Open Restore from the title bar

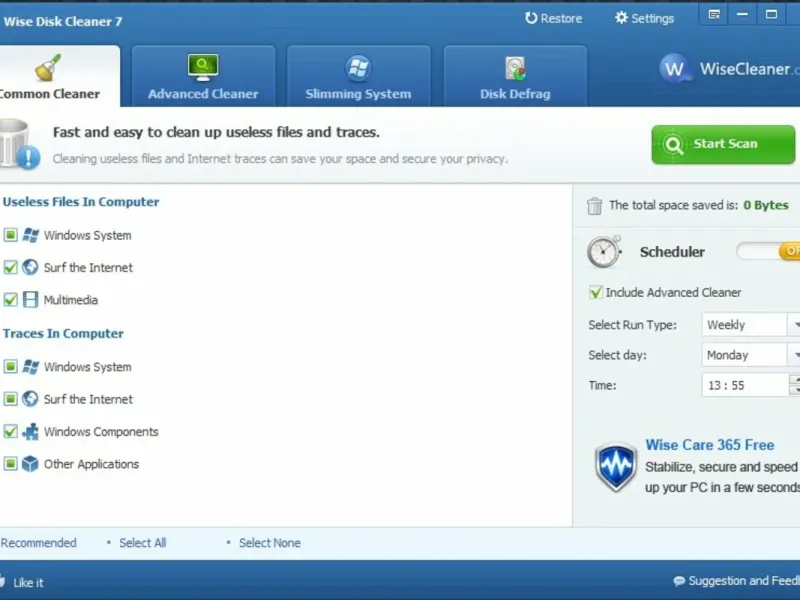point(554,18)
